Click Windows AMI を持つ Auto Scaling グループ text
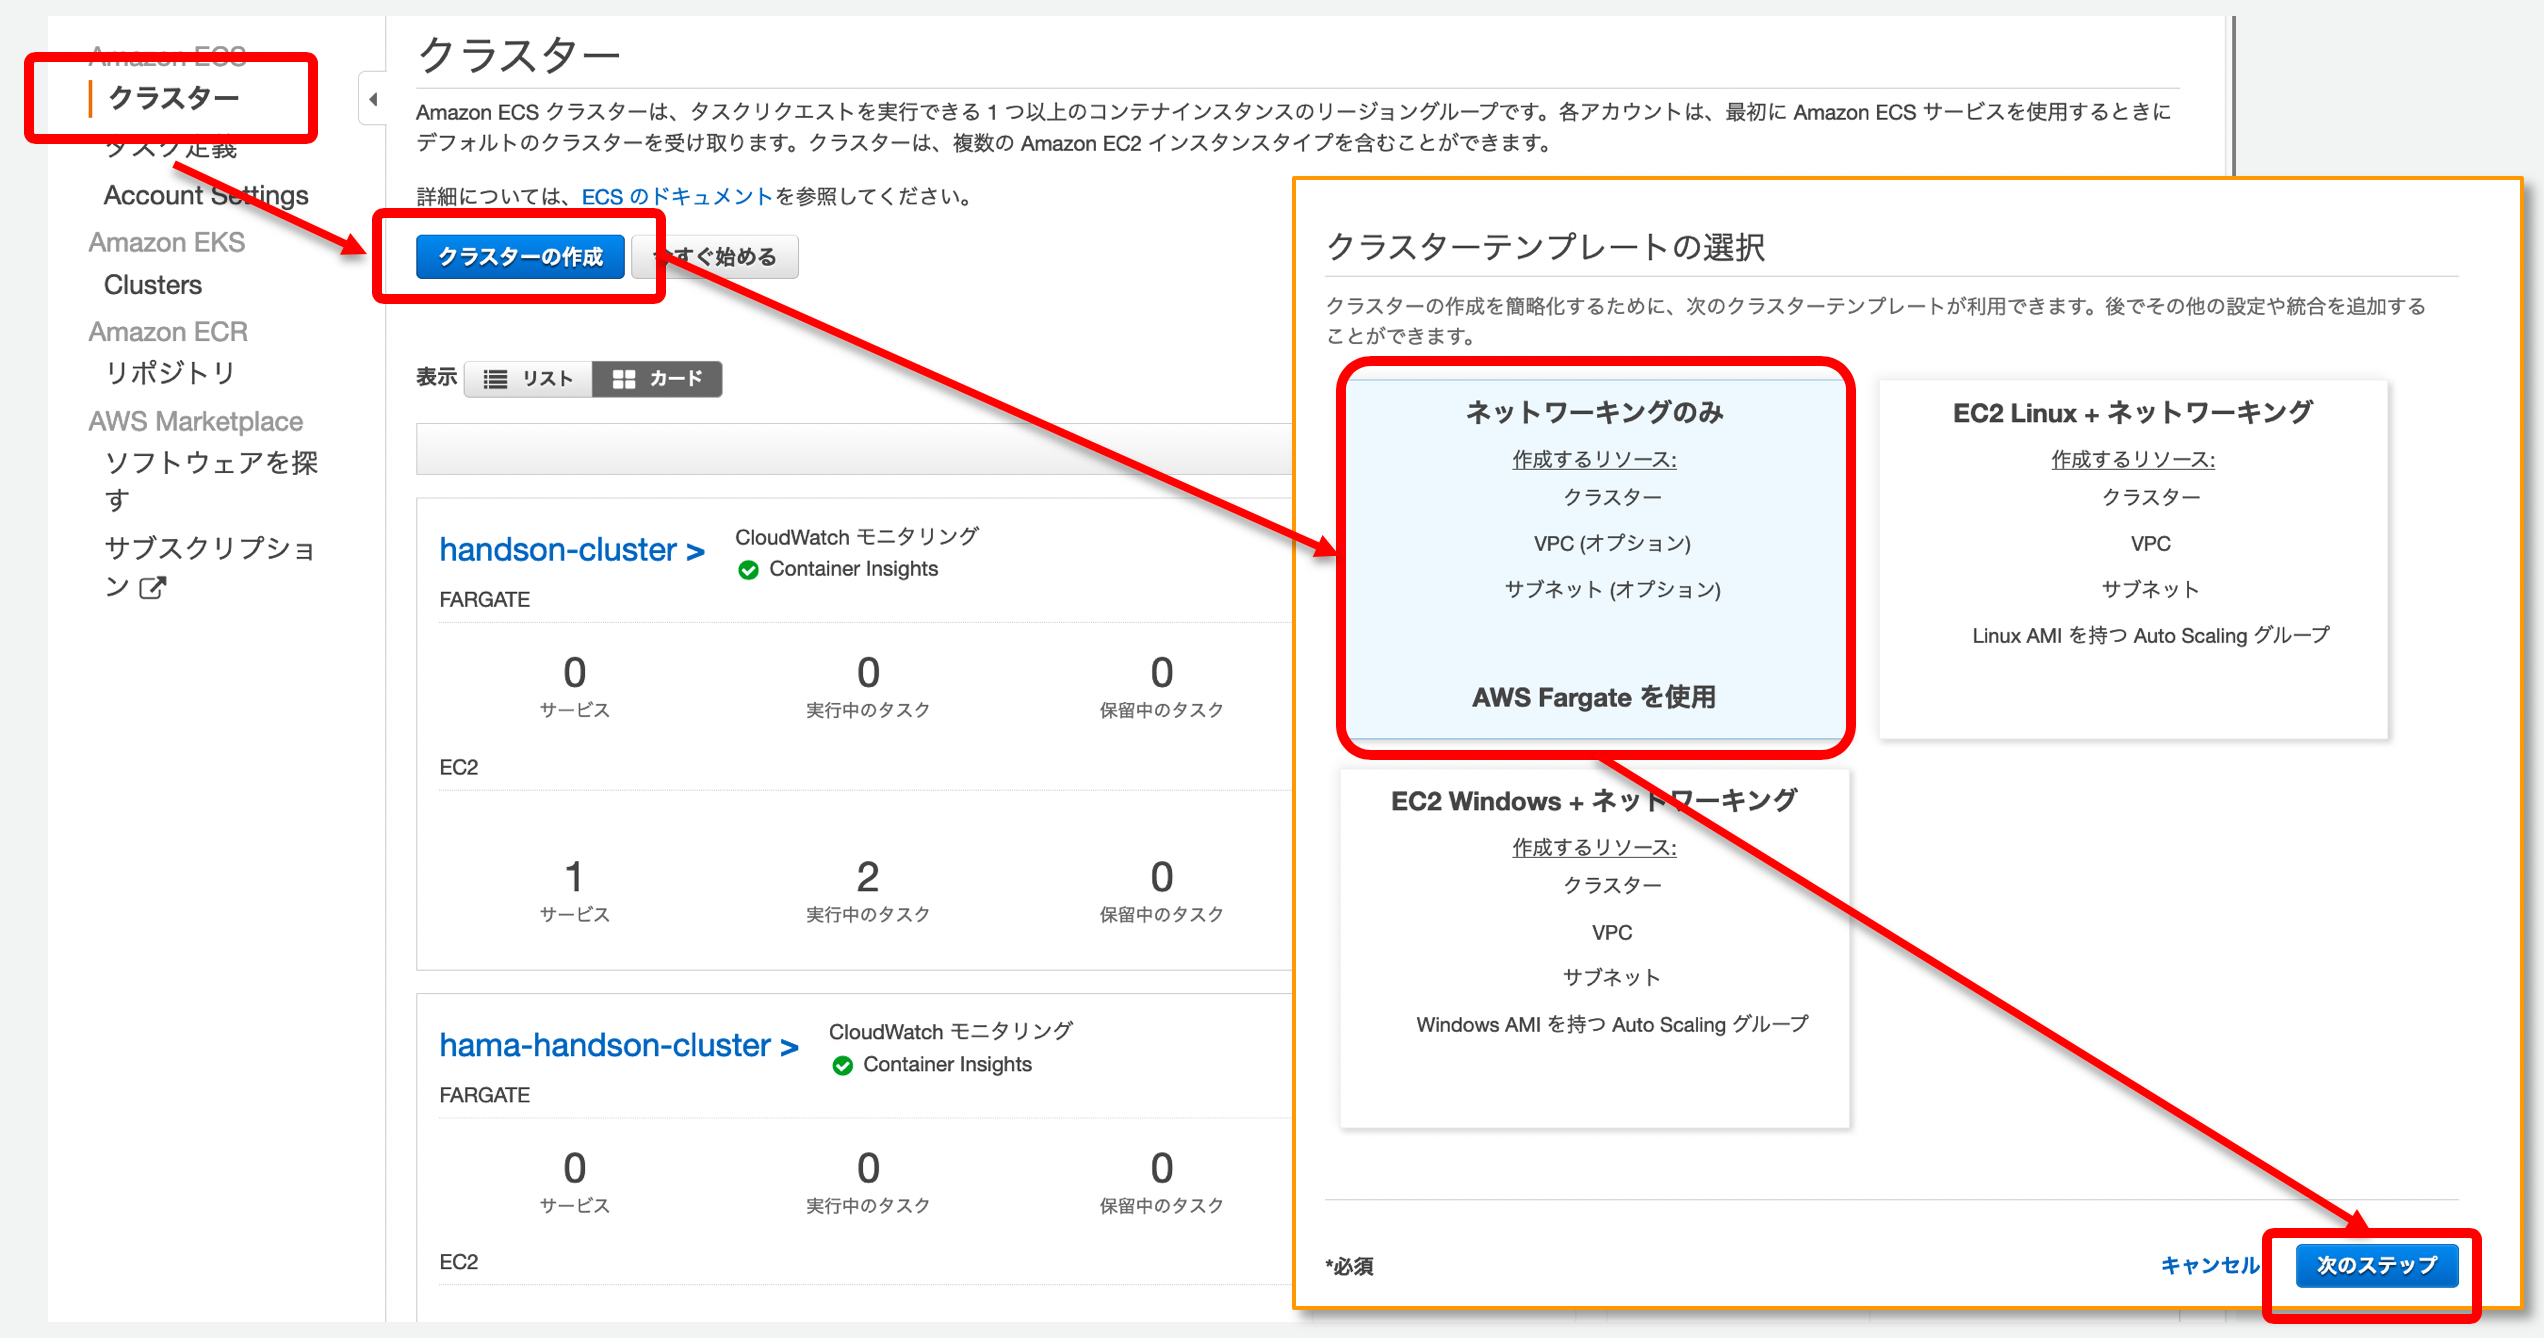 [1612, 1024]
